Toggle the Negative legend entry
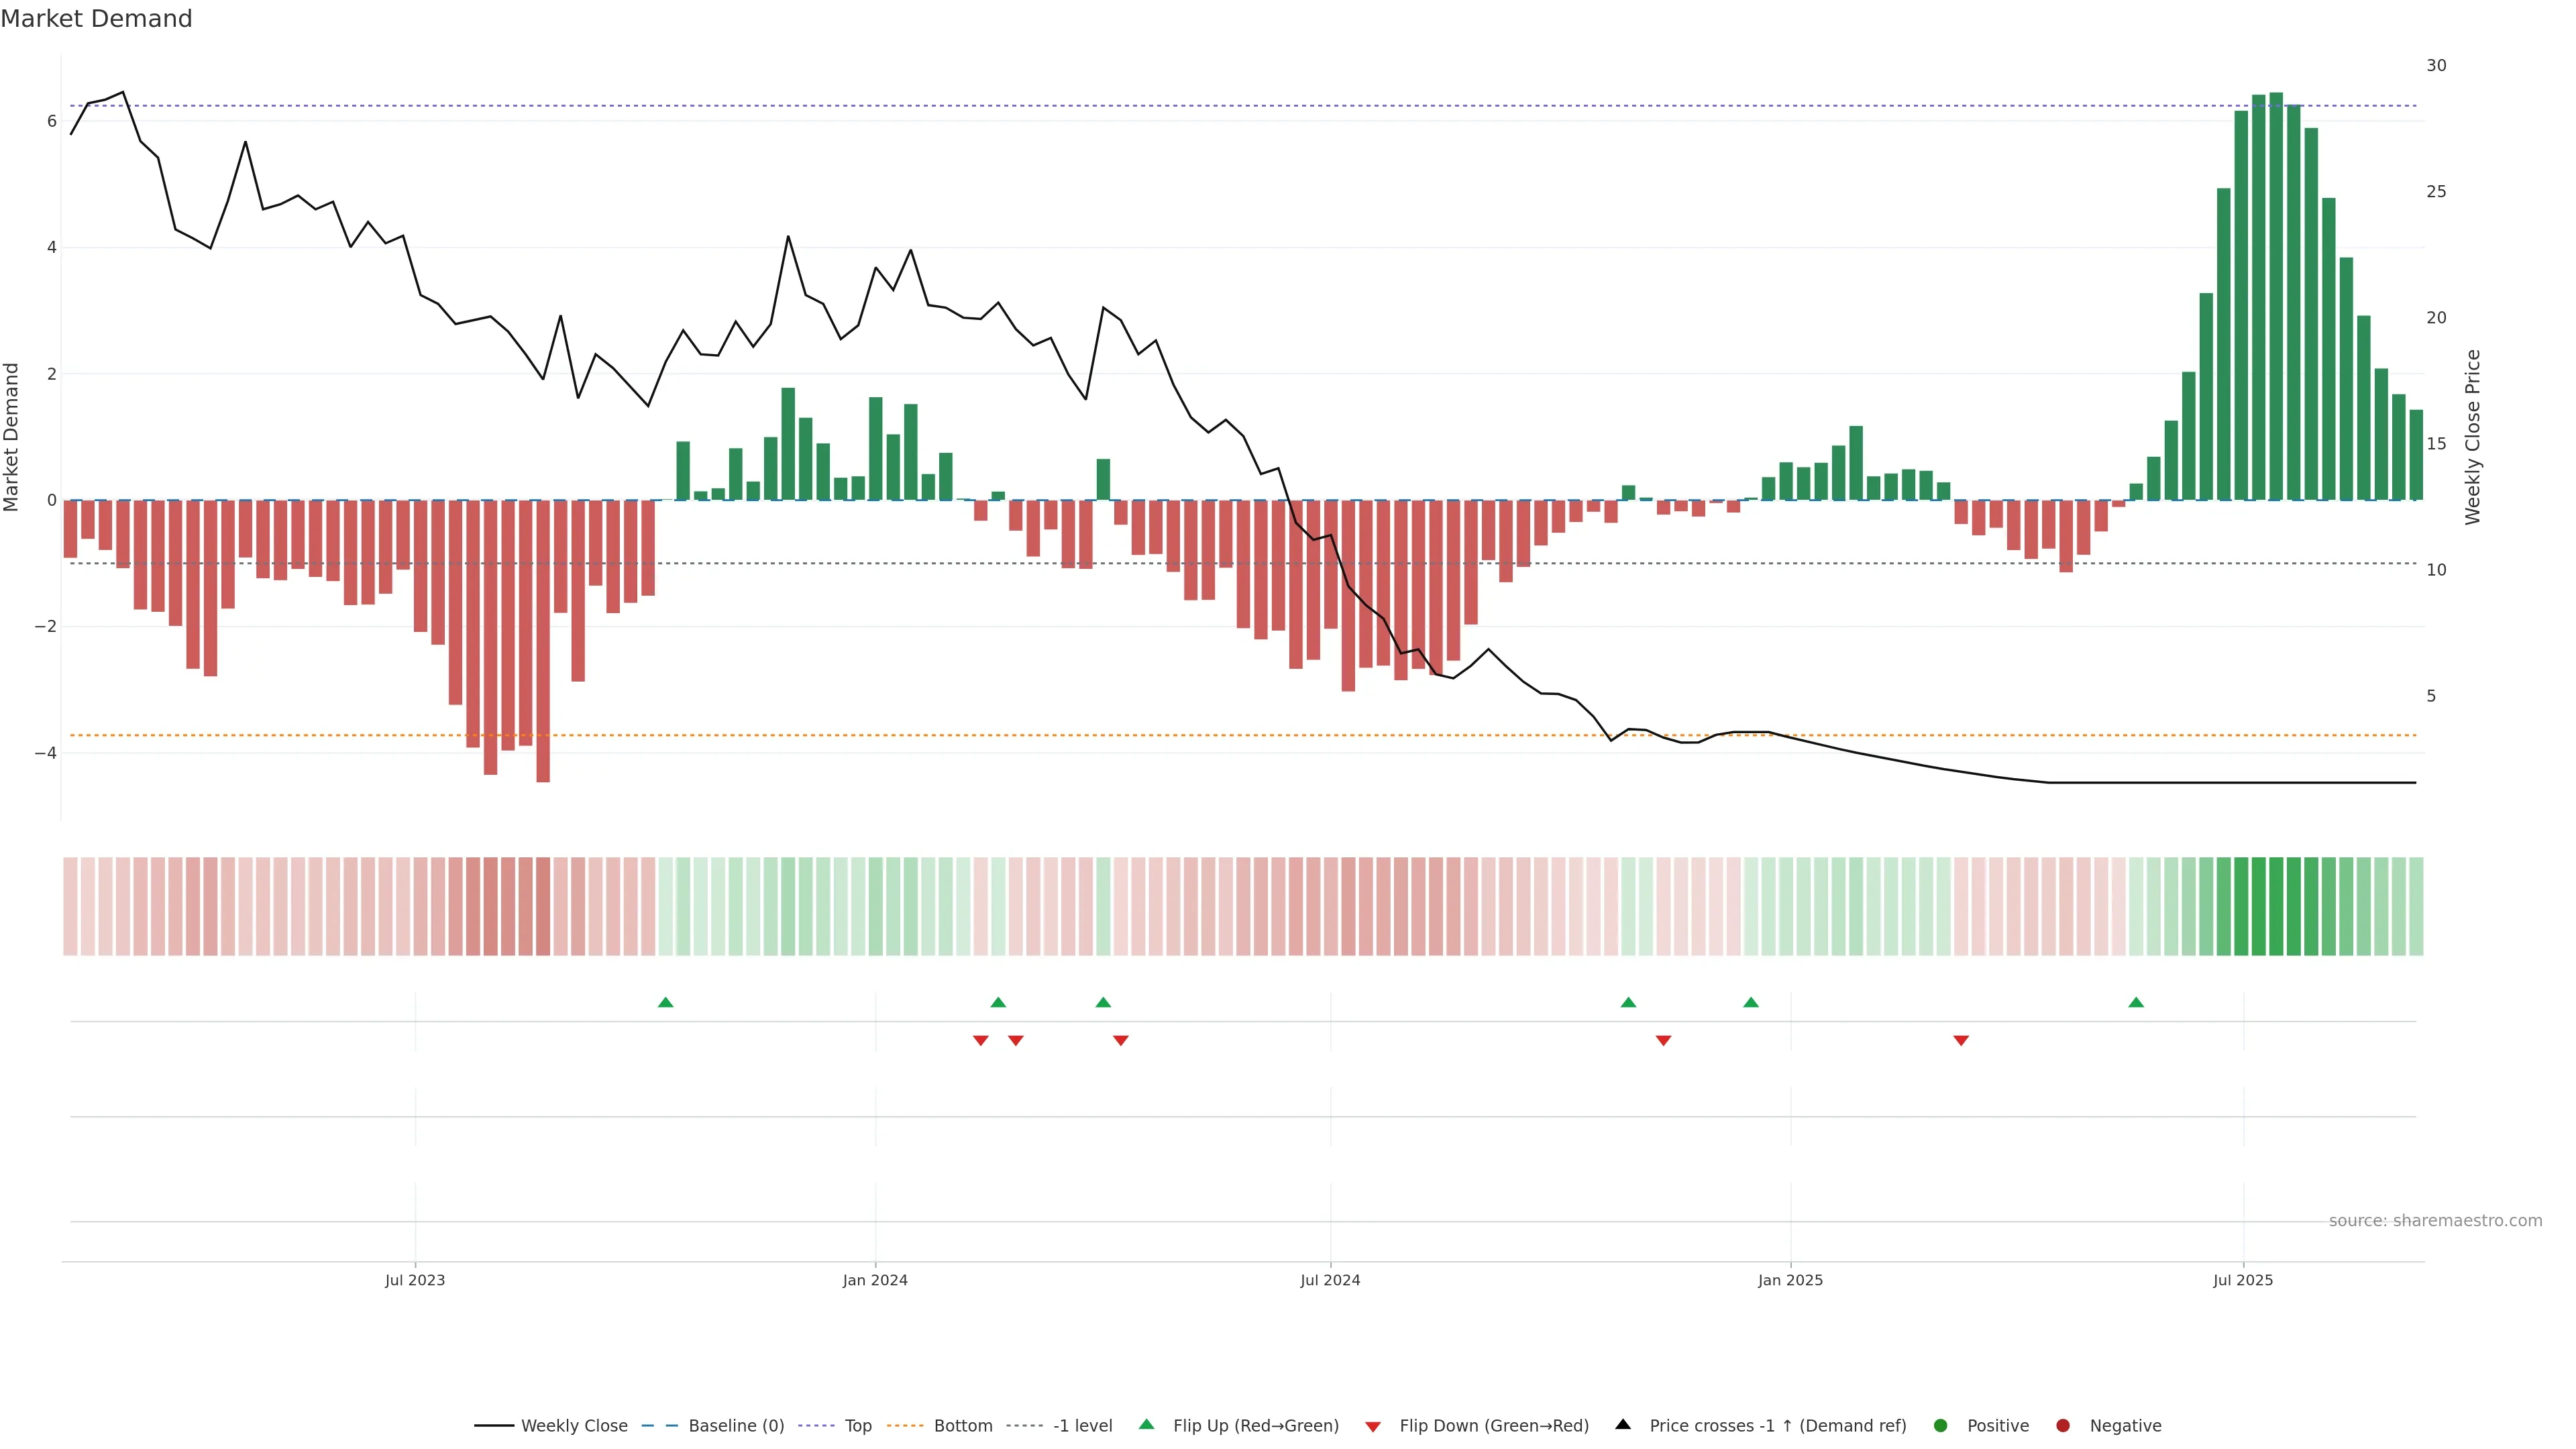The width and height of the screenshot is (2576, 1449). coord(2125,1426)
